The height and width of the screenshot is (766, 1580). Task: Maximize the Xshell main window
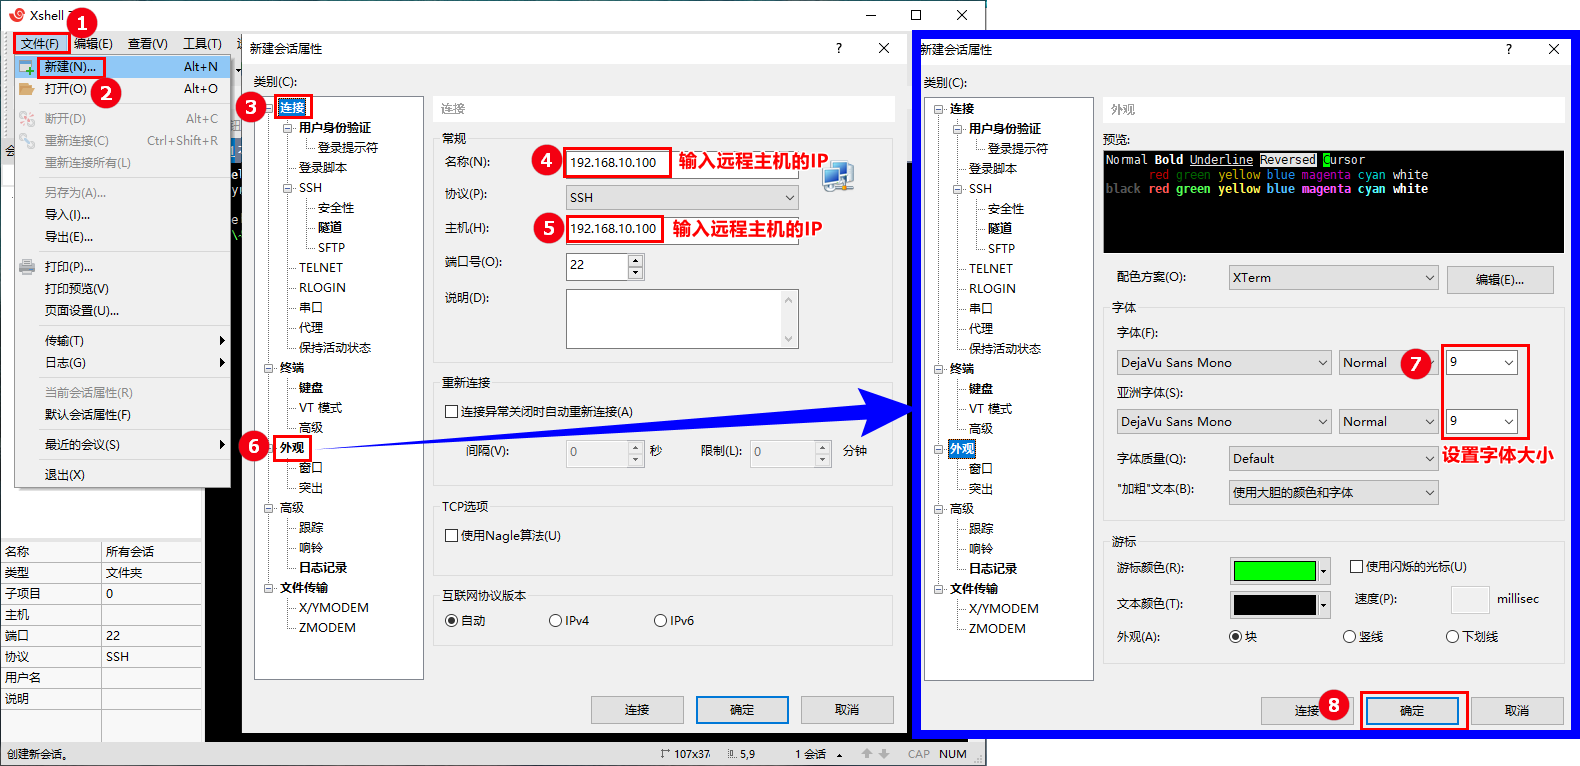pyautogui.click(x=915, y=15)
